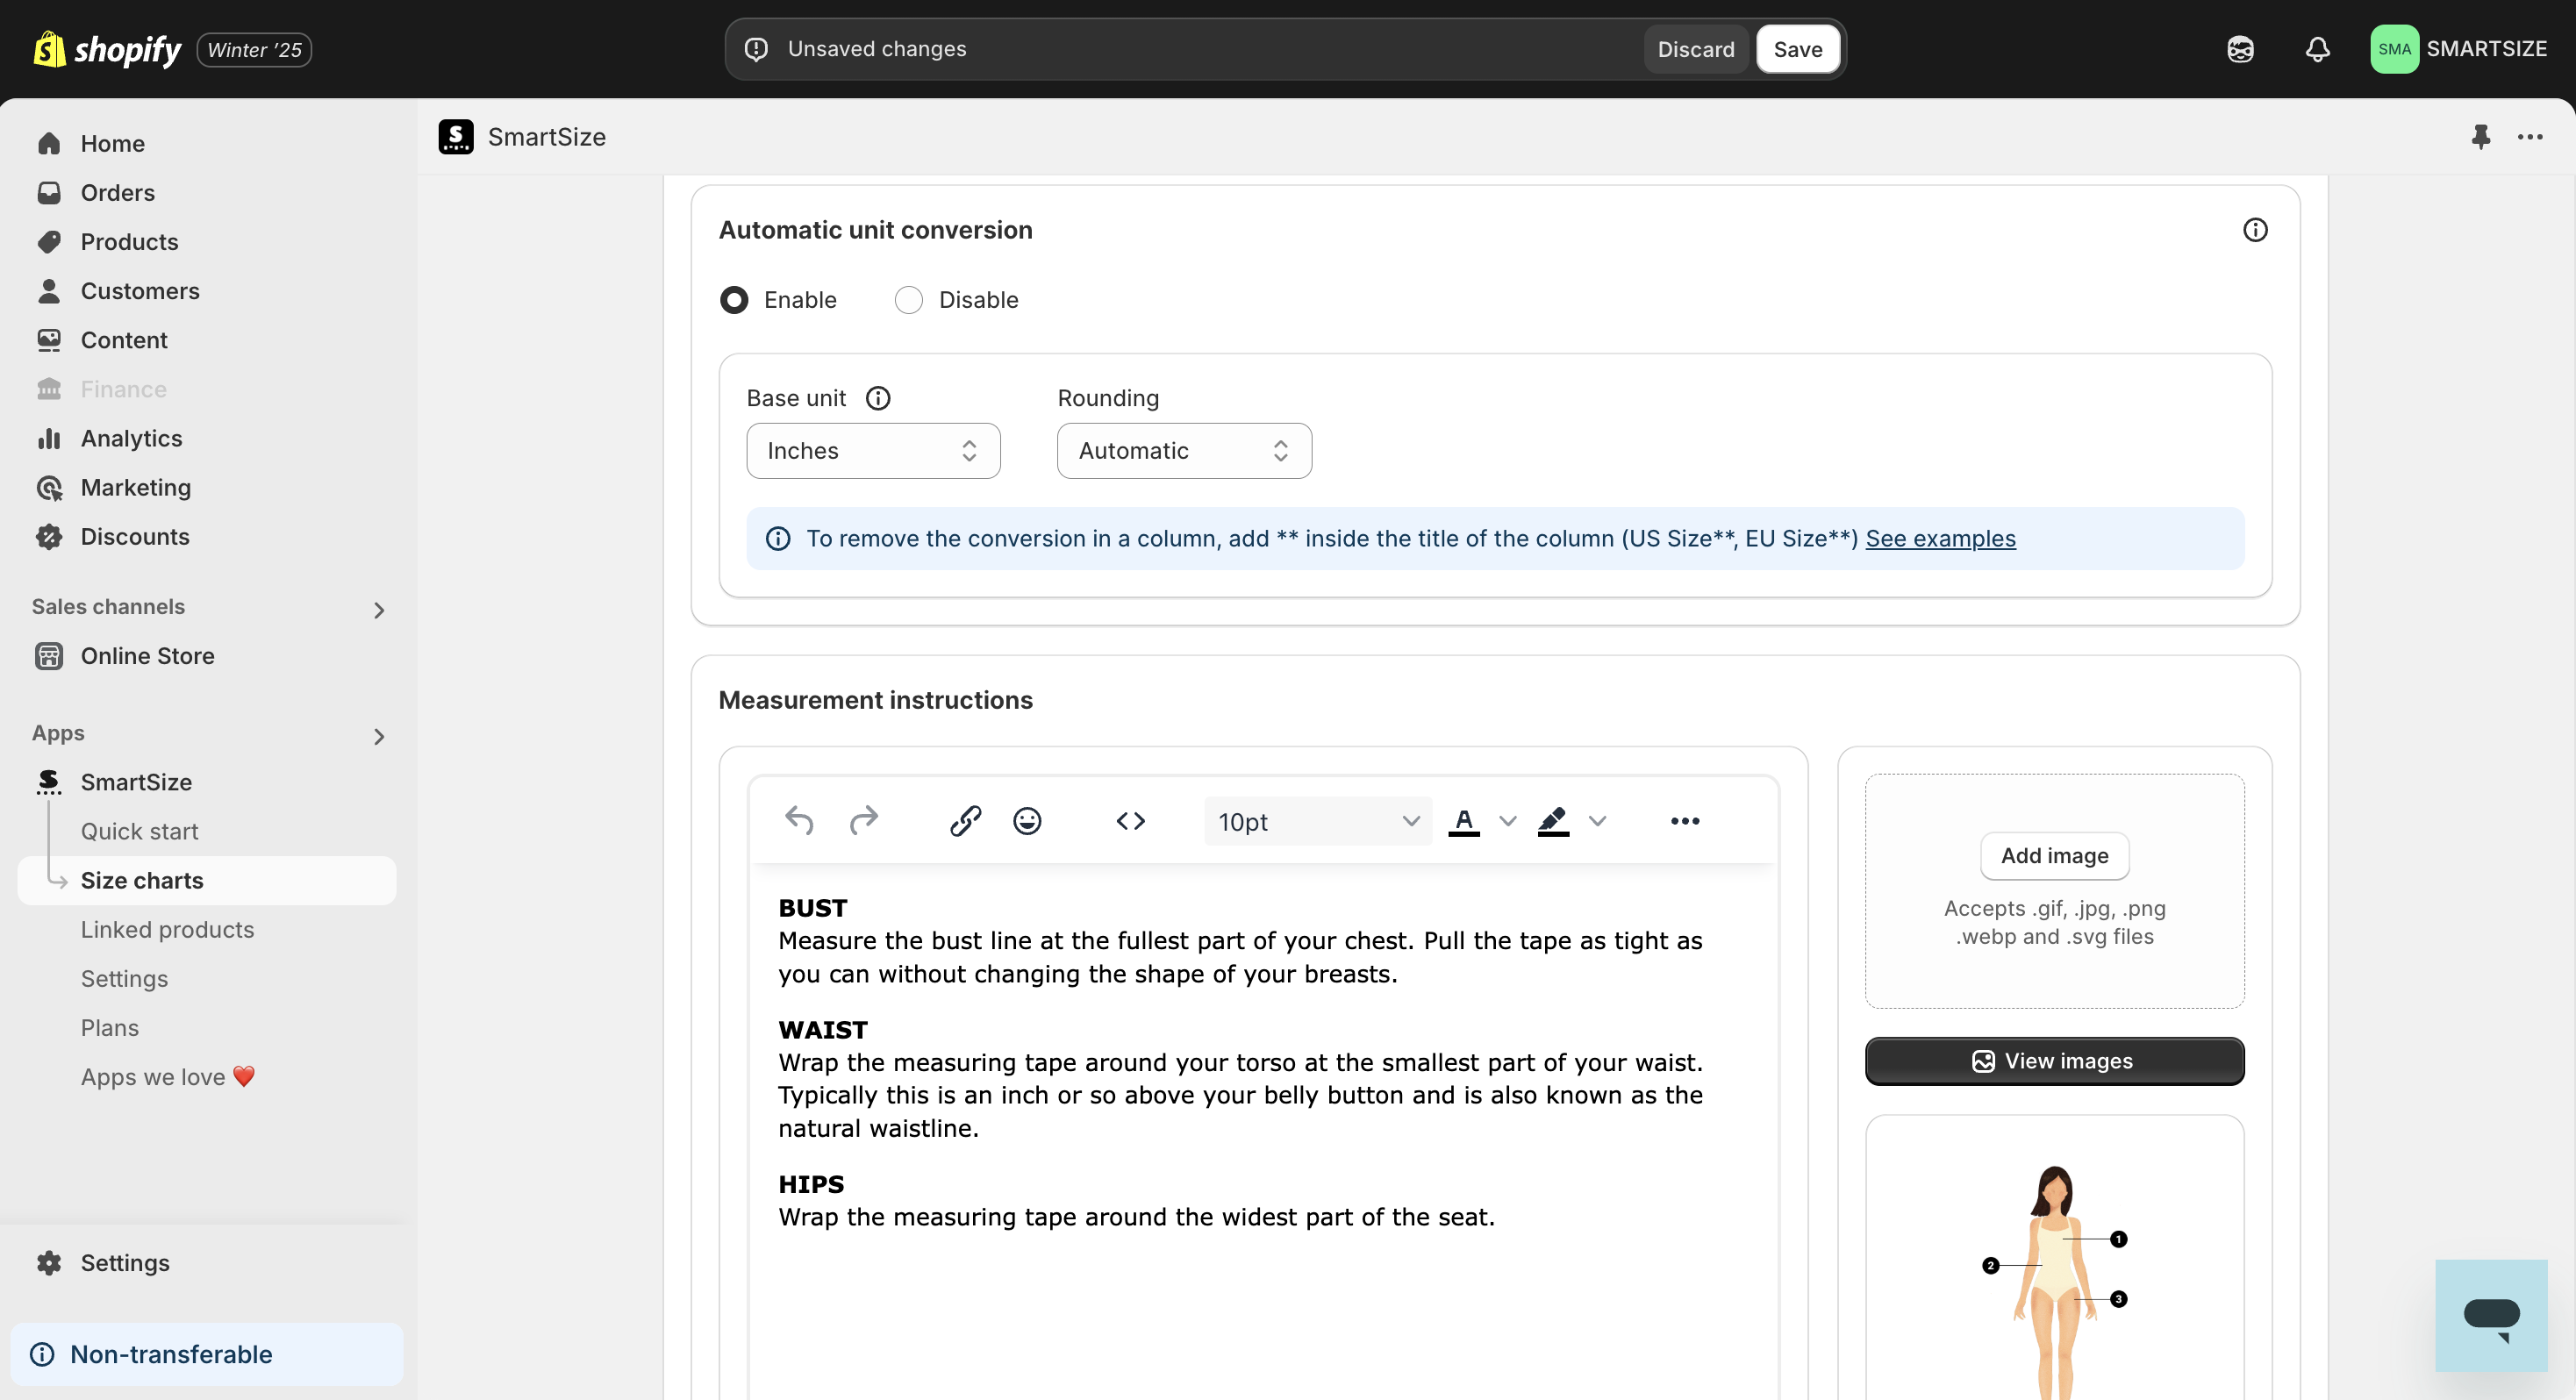Viewport: 2576px width, 1400px height.
Task: Undo the last editor change
Action: (799, 821)
